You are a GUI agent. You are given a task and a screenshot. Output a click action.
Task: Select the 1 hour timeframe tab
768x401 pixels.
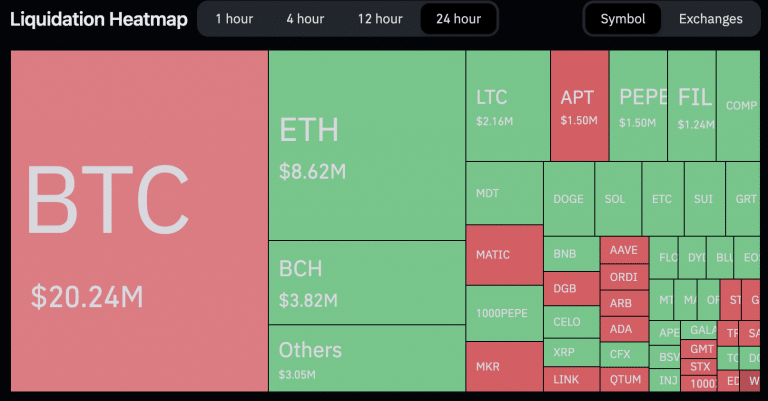coord(233,19)
